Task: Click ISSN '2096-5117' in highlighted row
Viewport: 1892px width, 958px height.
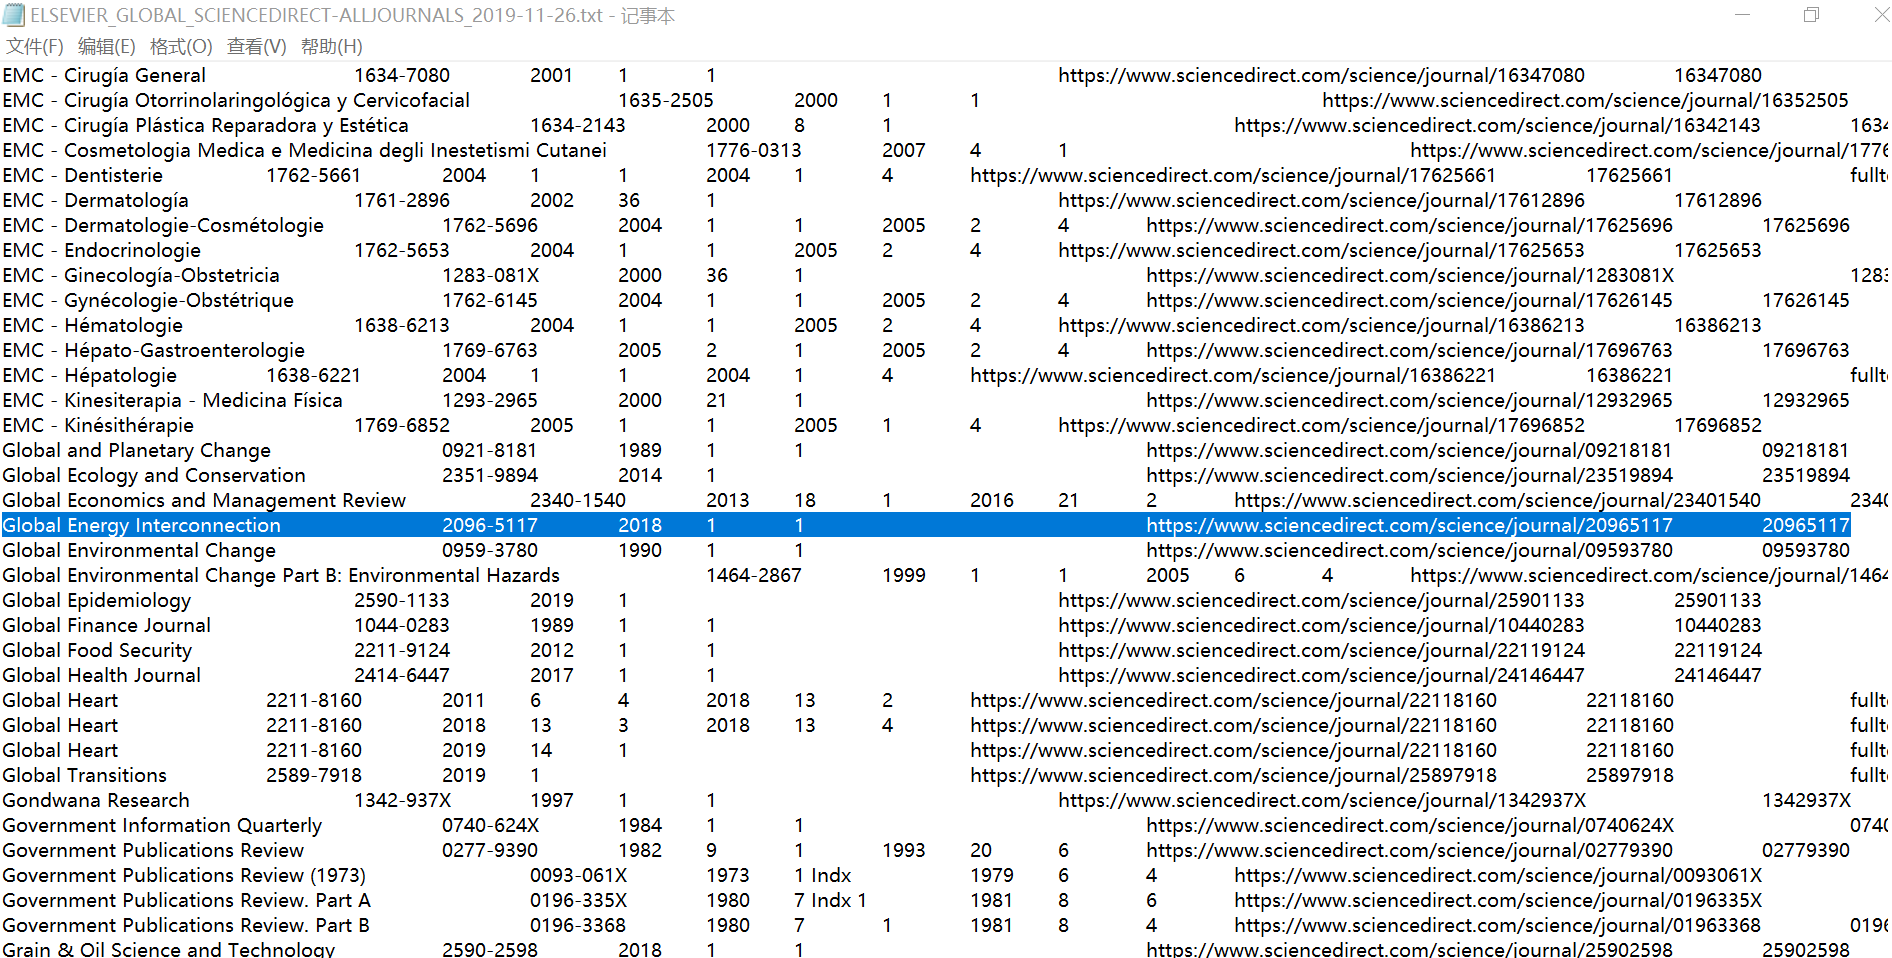Action: tap(490, 525)
